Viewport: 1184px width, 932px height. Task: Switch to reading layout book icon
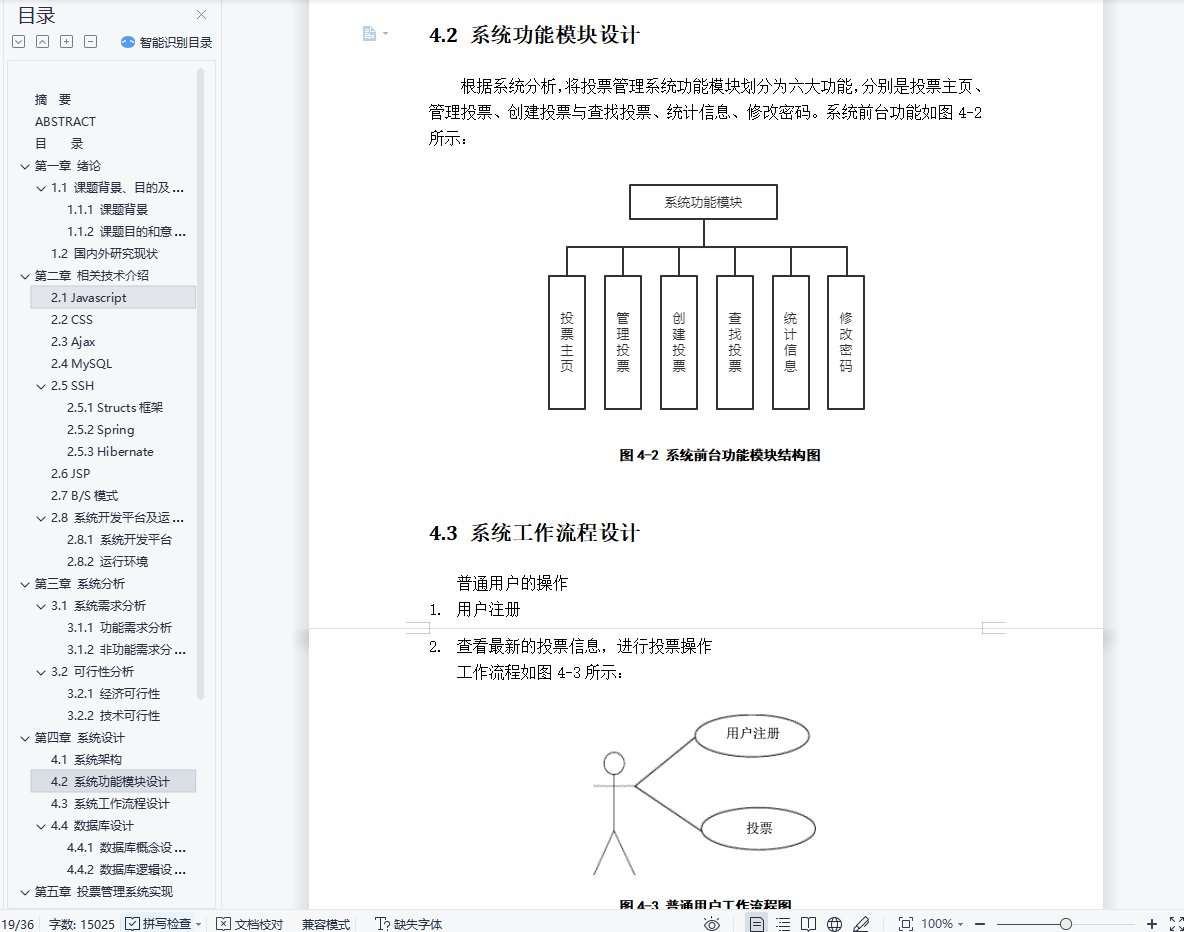[809, 924]
